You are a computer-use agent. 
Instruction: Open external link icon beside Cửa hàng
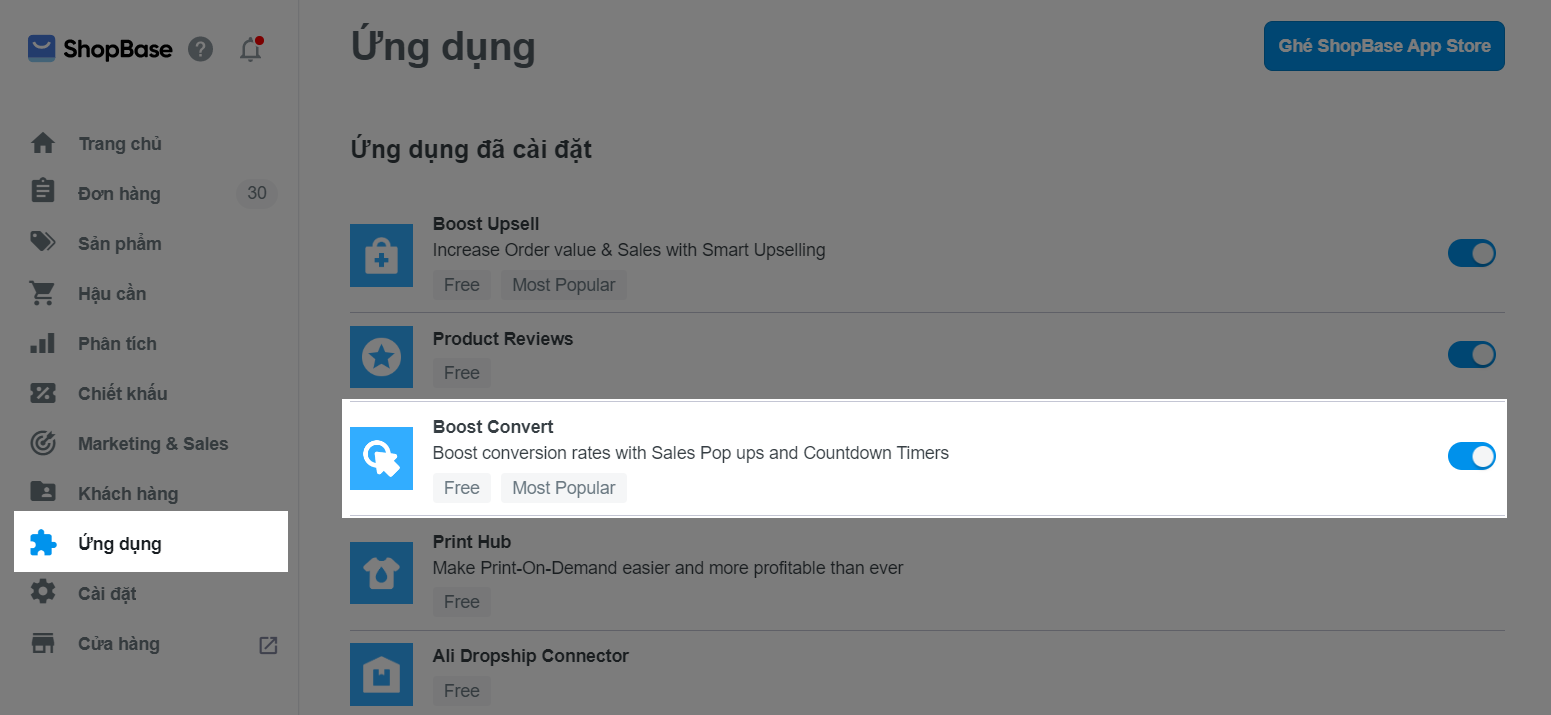coord(268,645)
